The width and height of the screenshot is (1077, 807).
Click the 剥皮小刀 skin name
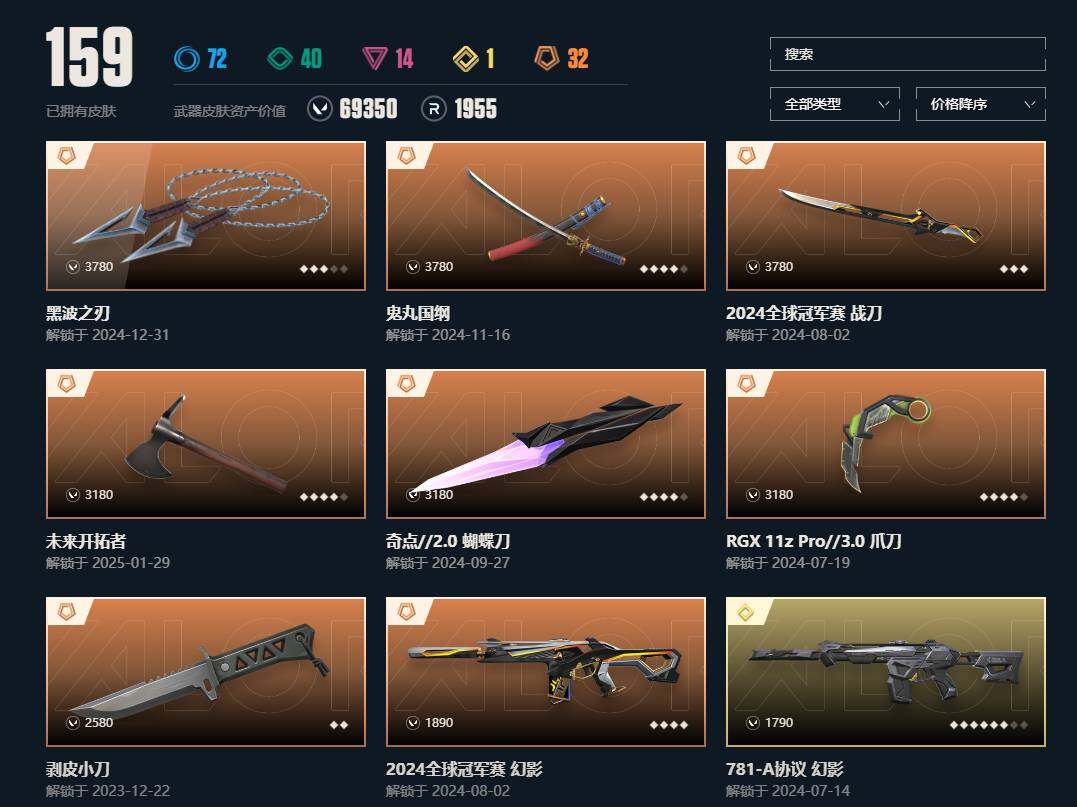pos(78,769)
